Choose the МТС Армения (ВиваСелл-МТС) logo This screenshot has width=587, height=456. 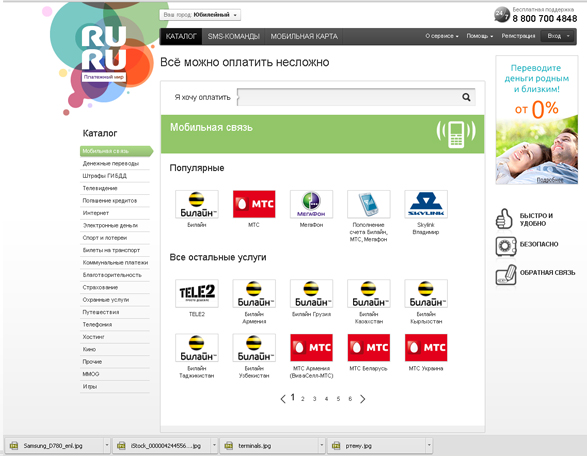tap(311, 348)
